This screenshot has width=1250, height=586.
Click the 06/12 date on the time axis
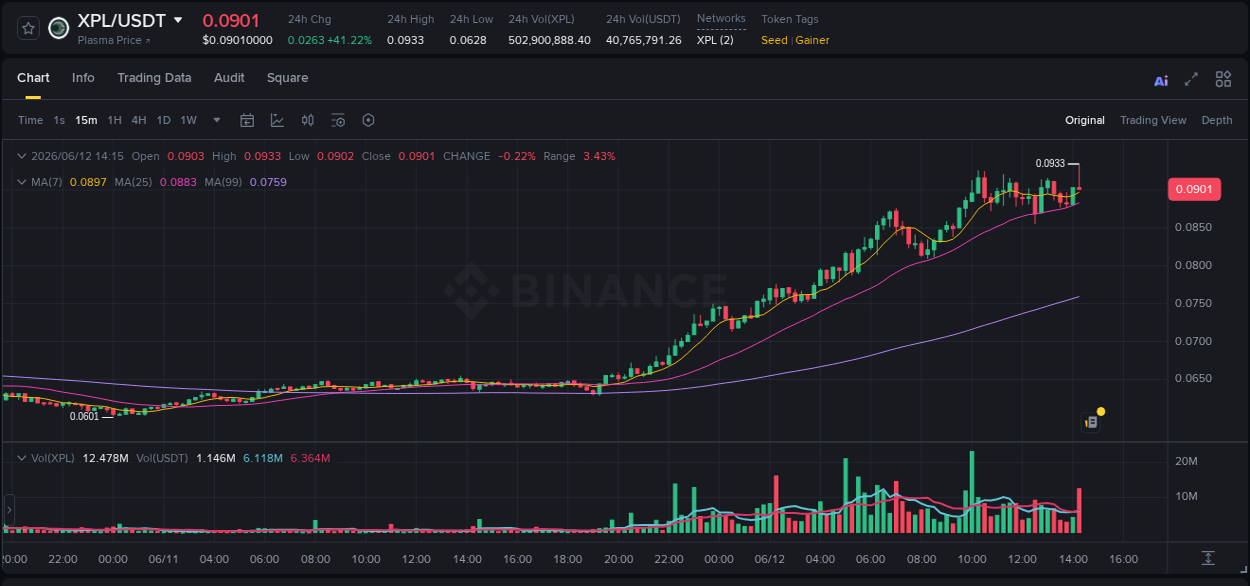[768, 558]
